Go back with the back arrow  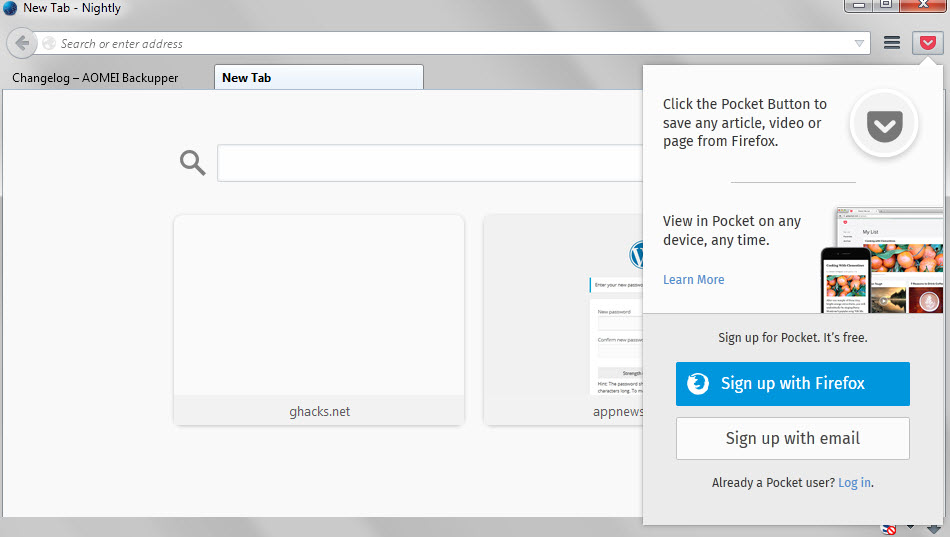tap(22, 44)
